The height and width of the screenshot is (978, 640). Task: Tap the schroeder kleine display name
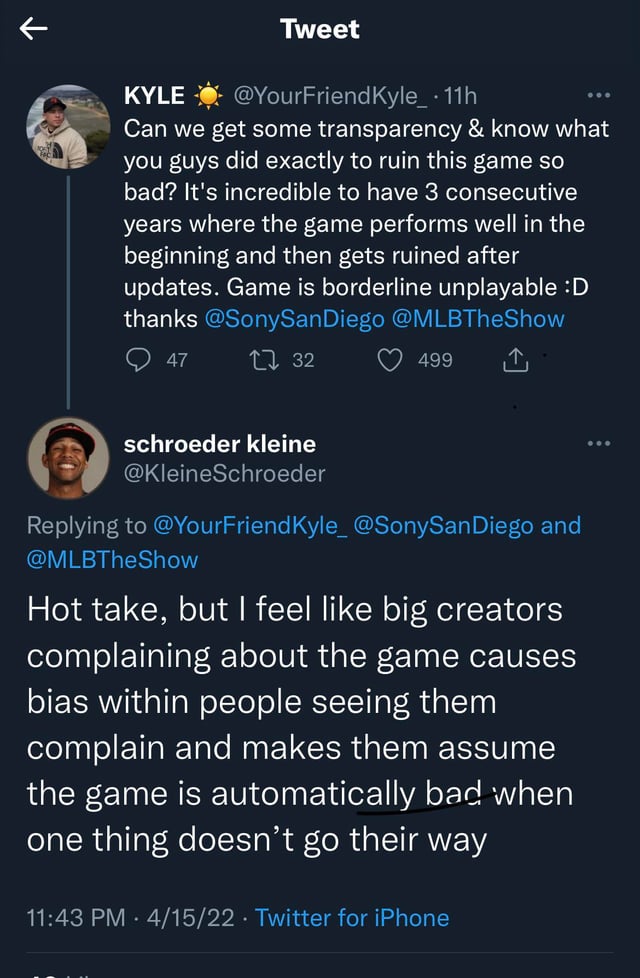218,442
